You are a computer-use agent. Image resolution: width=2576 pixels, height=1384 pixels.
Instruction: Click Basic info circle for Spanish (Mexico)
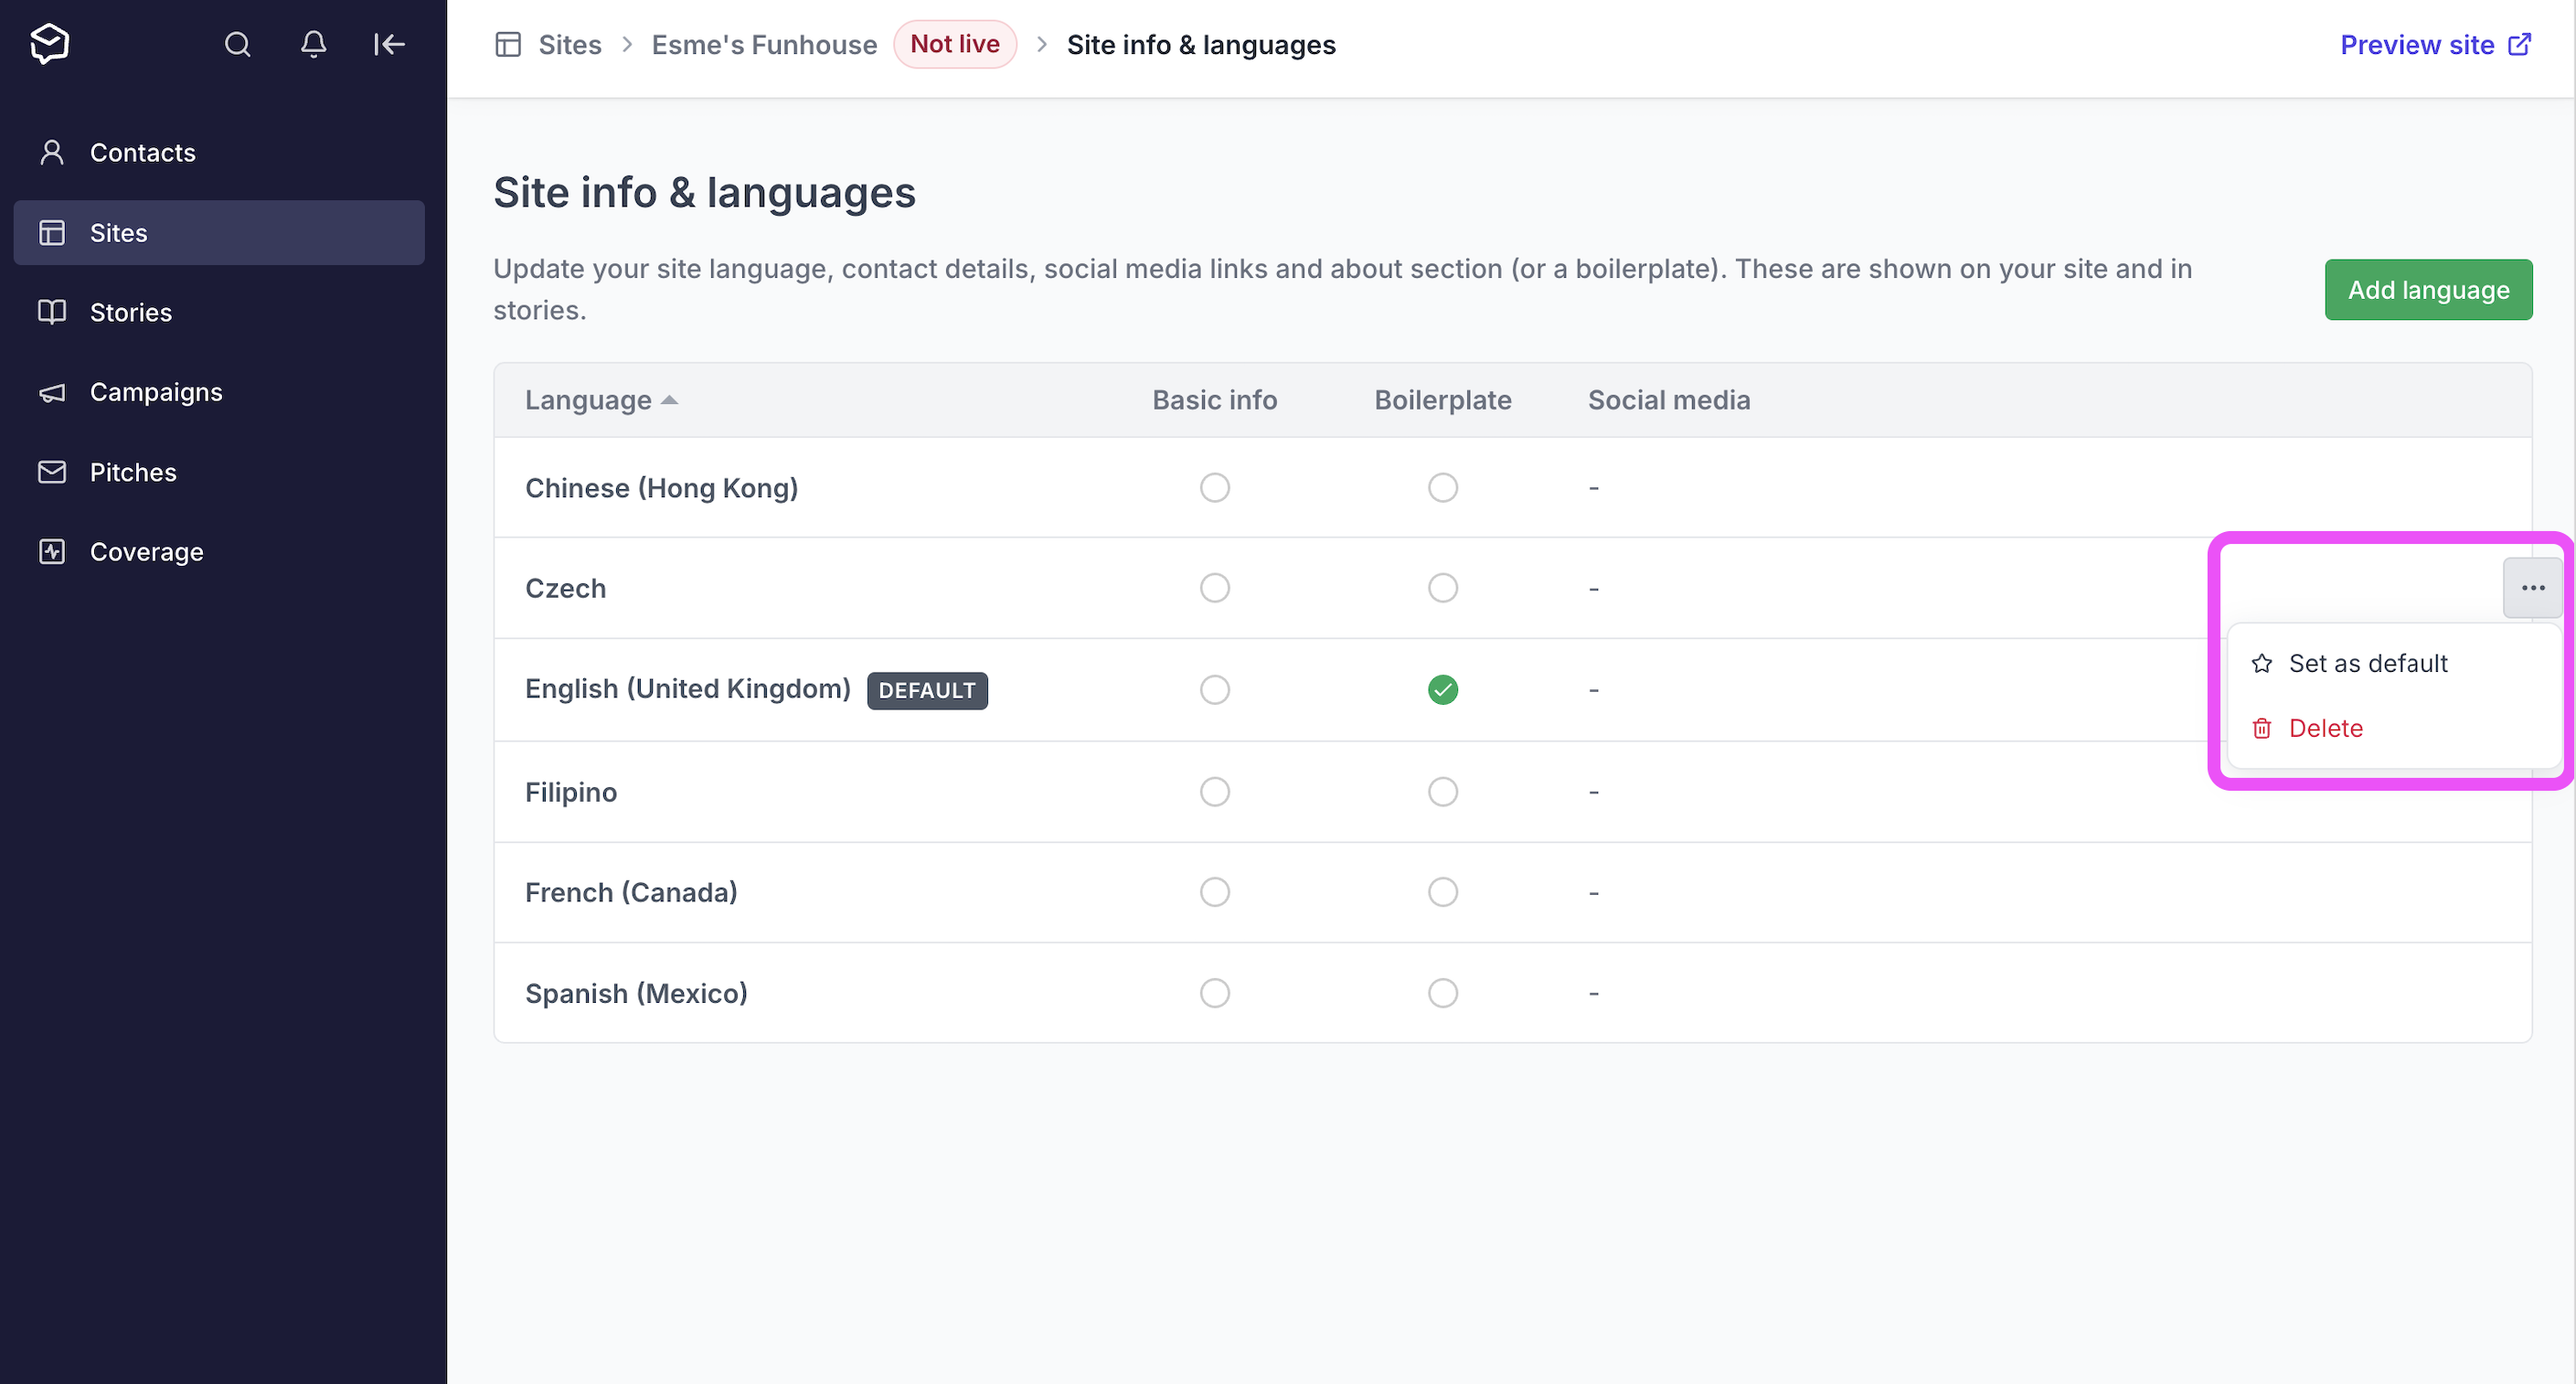(1215, 993)
